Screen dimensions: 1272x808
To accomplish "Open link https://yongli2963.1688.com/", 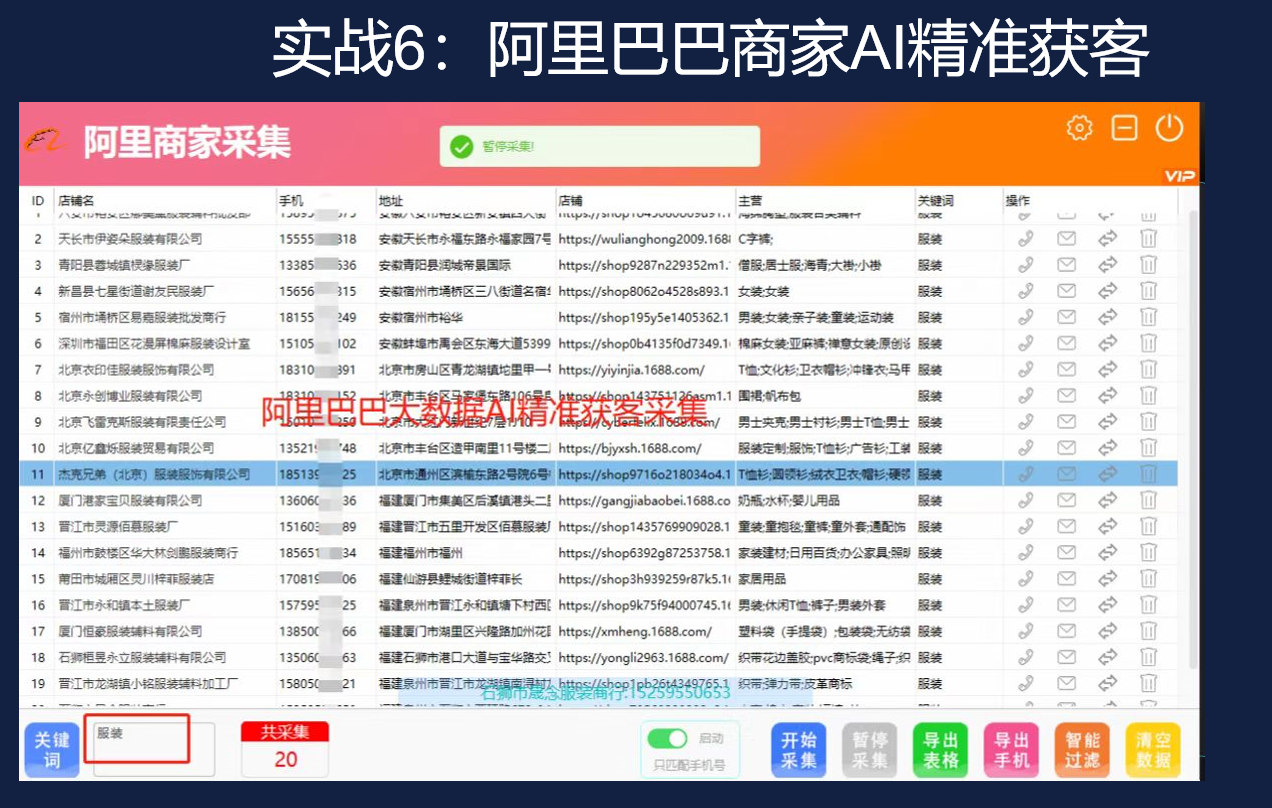I will 643,657.
